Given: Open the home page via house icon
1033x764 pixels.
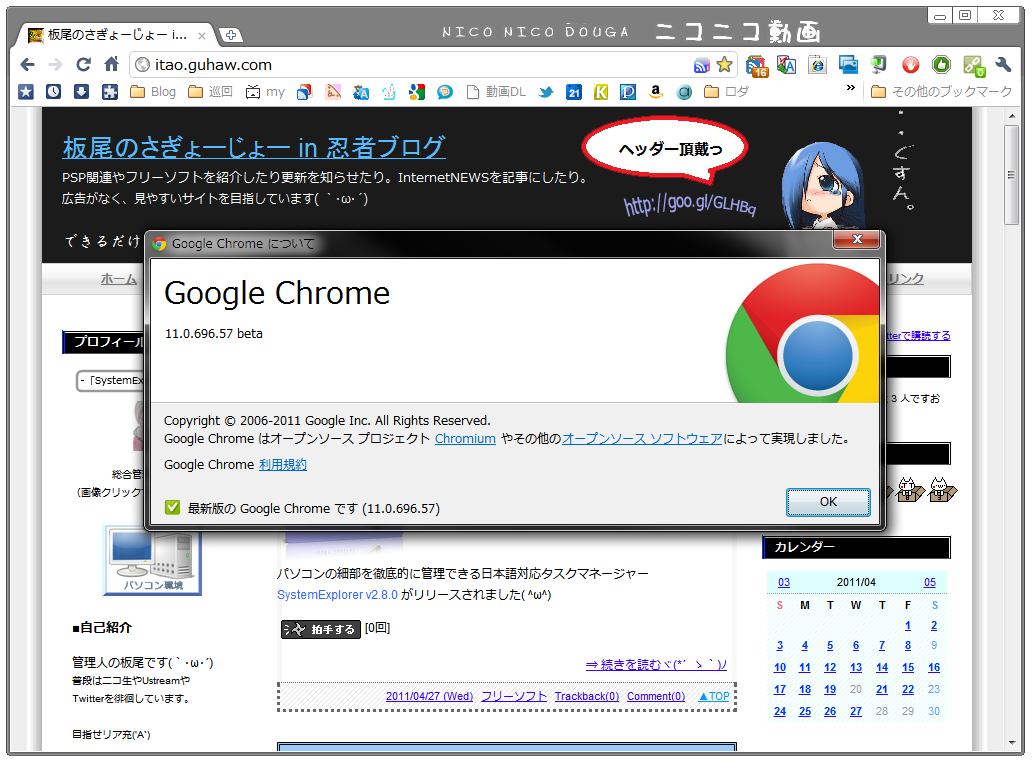Looking at the screenshot, I should (111, 64).
